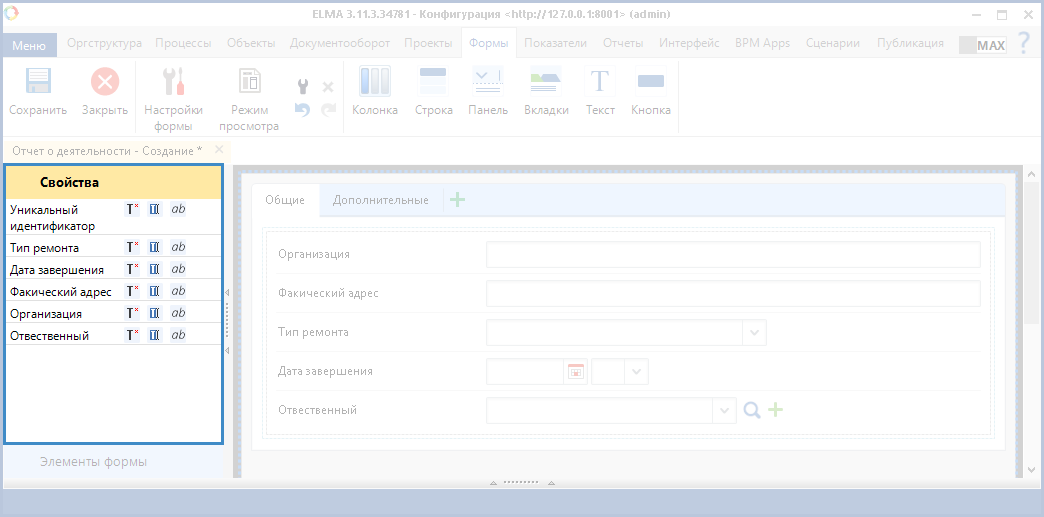Switch to preview mode (Режим просмотра)

point(249,82)
